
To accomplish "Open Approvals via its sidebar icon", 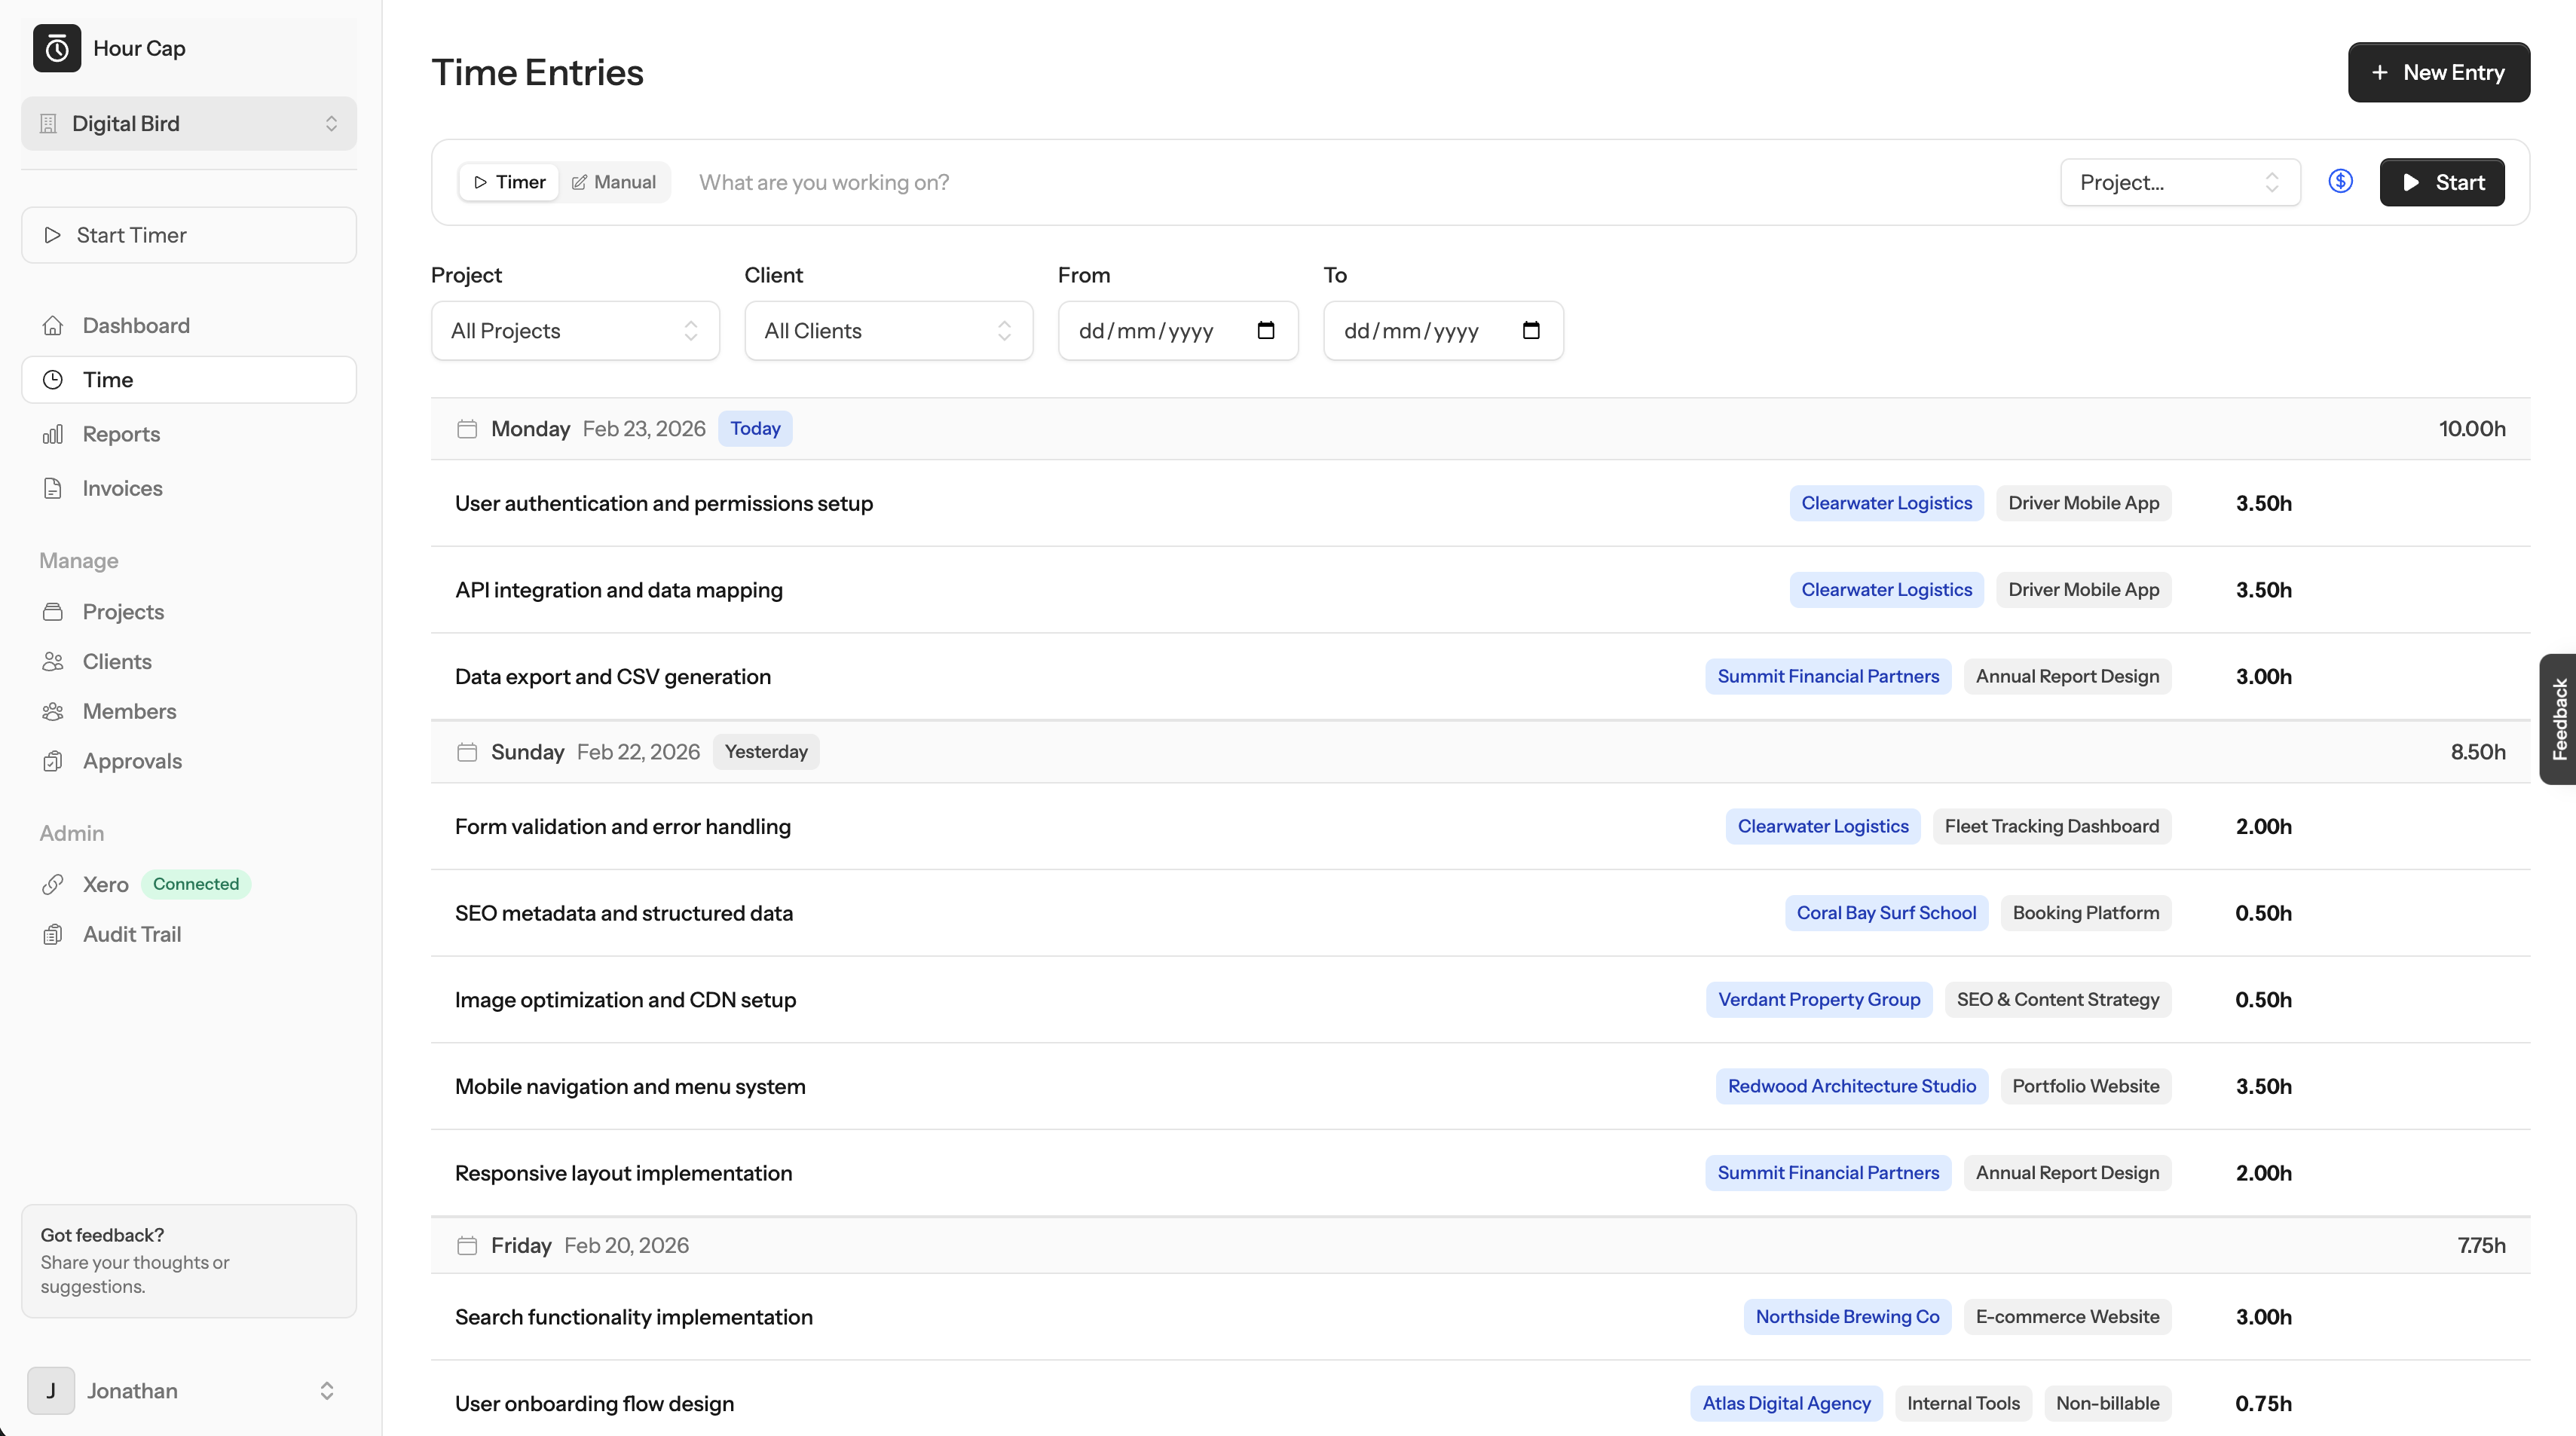I will [54, 761].
